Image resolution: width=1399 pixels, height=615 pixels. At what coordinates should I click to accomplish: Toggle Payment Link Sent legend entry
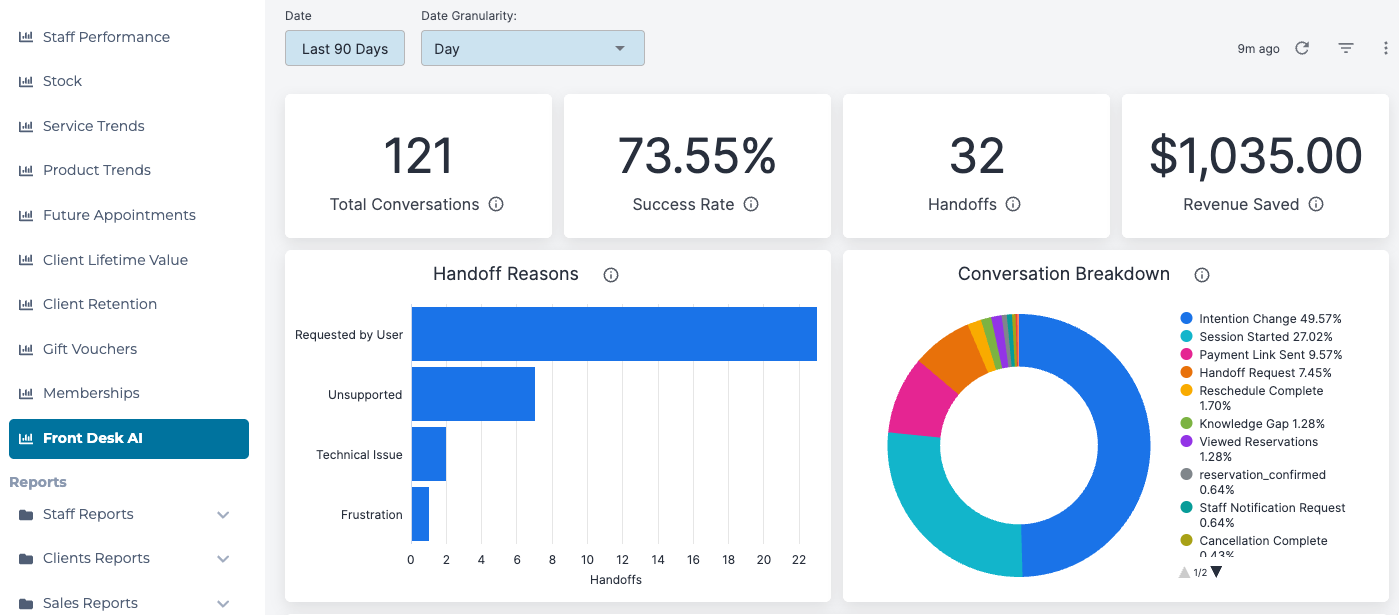tap(1261, 355)
